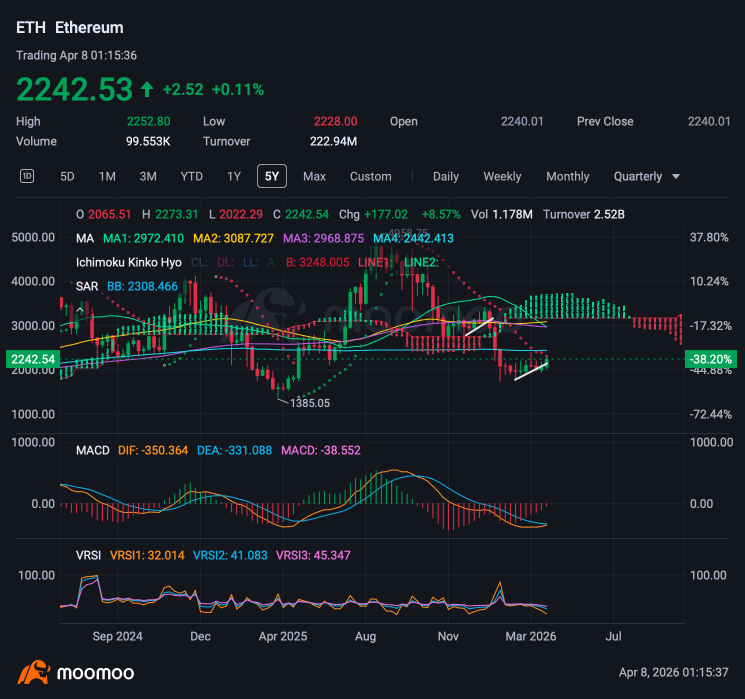This screenshot has width=745, height=699.
Task: Click the Volume value 99.553K
Action: click(148, 141)
